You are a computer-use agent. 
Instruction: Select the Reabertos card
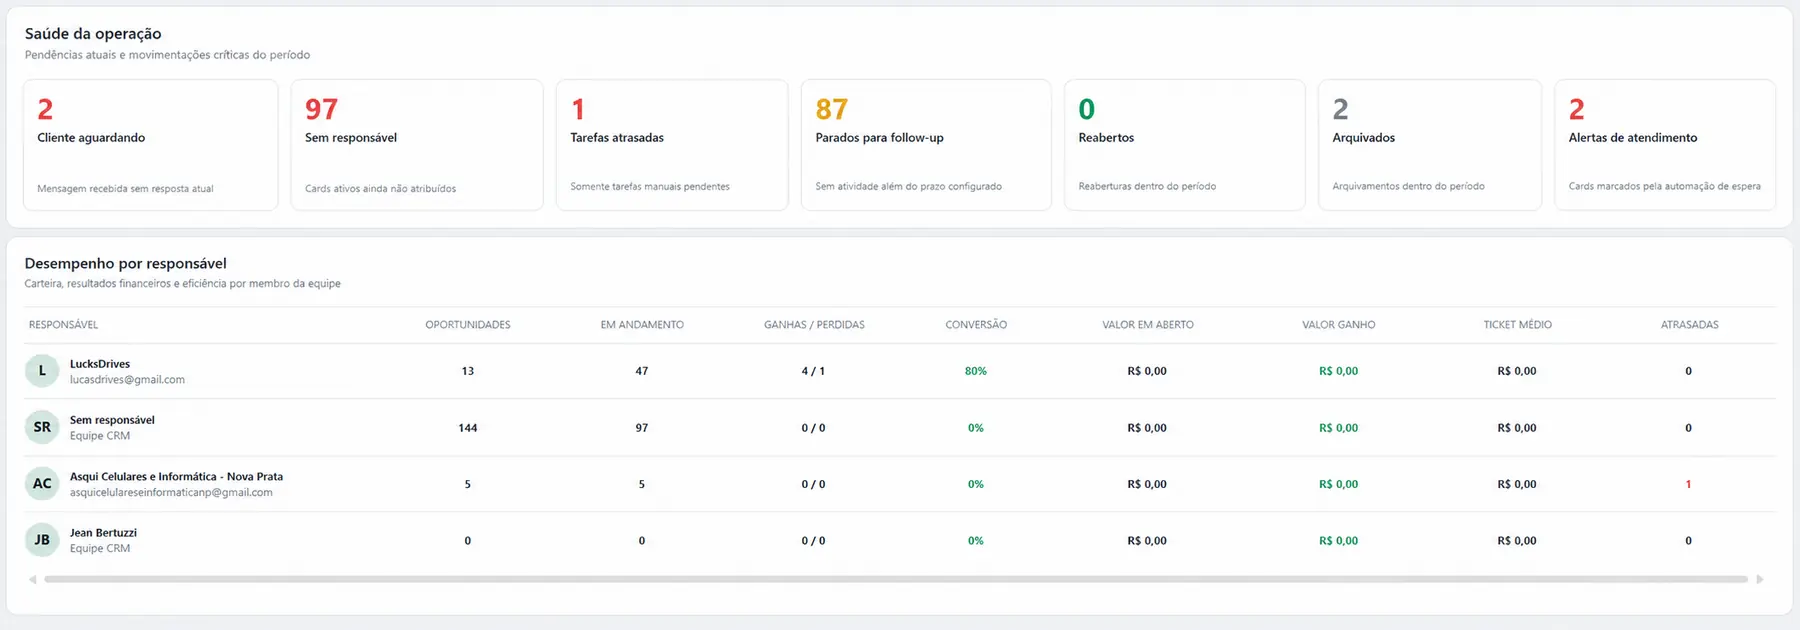[x=1185, y=145]
